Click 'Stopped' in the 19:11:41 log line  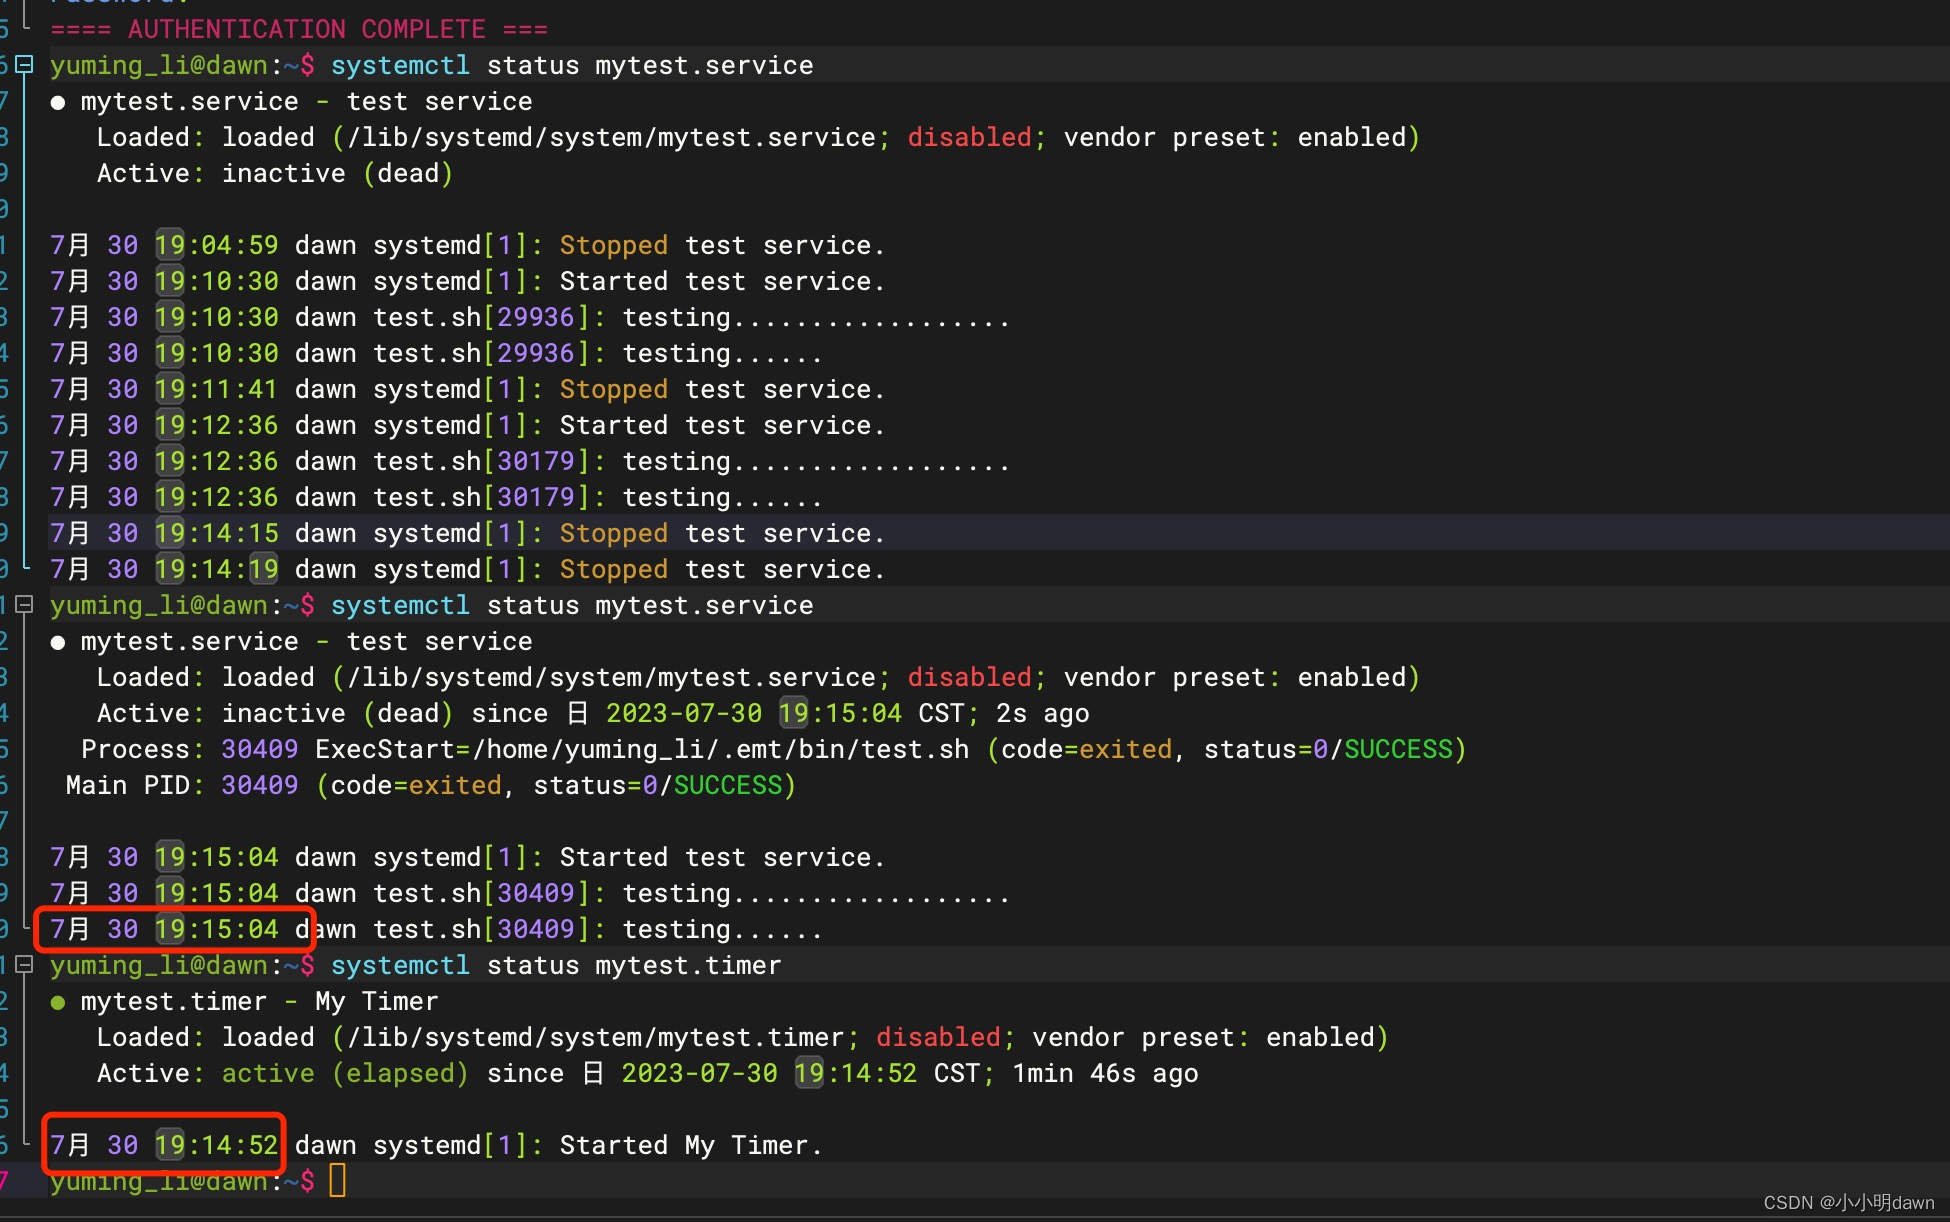(613, 389)
